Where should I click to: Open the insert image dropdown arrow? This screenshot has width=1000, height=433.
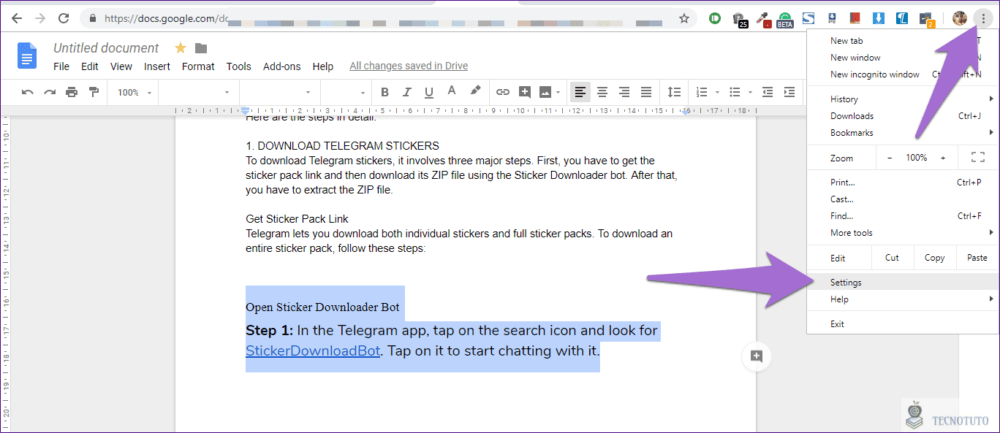click(558, 92)
